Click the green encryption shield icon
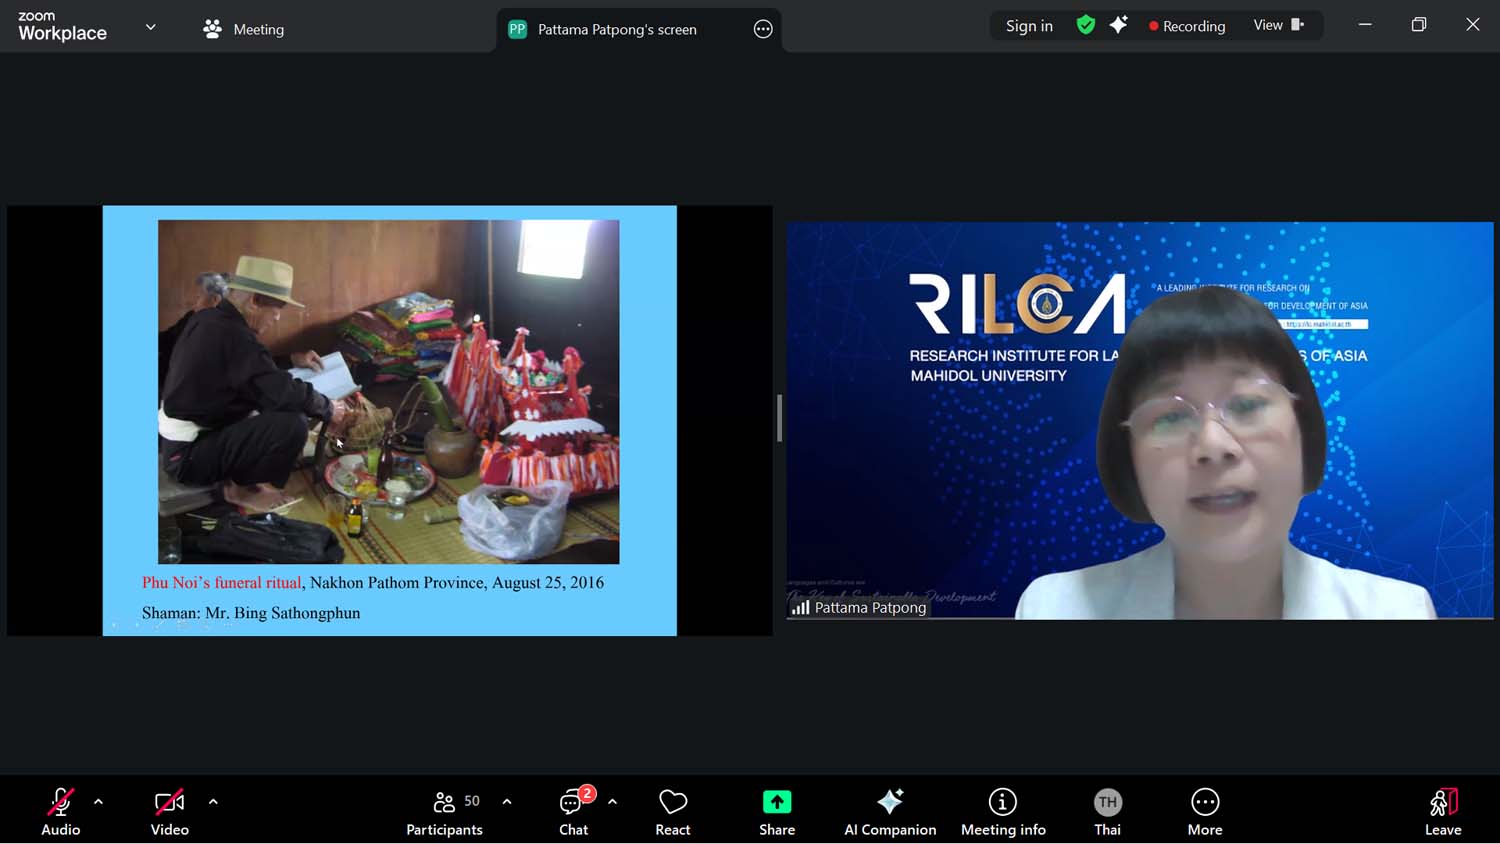The image size is (1500, 844). [1085, 25]
